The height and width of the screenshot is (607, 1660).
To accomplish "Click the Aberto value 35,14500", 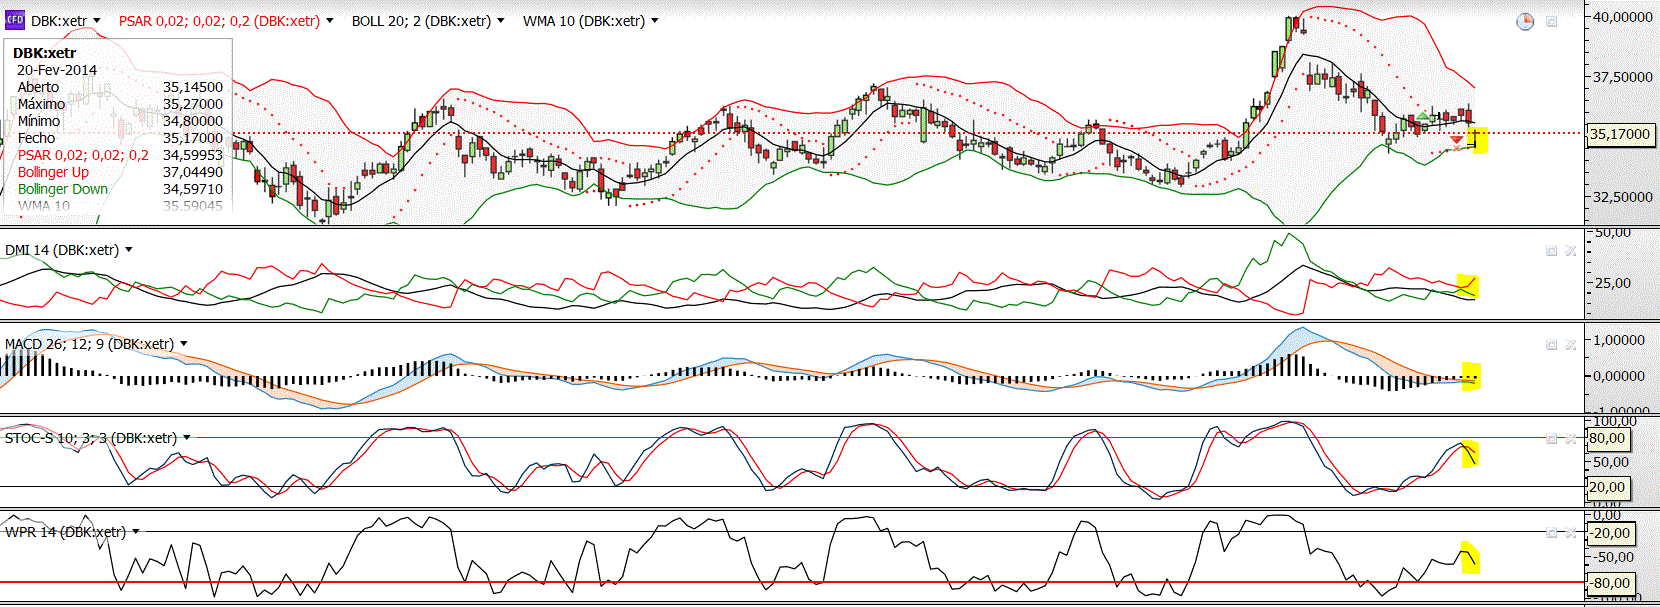I will [193, 87].
